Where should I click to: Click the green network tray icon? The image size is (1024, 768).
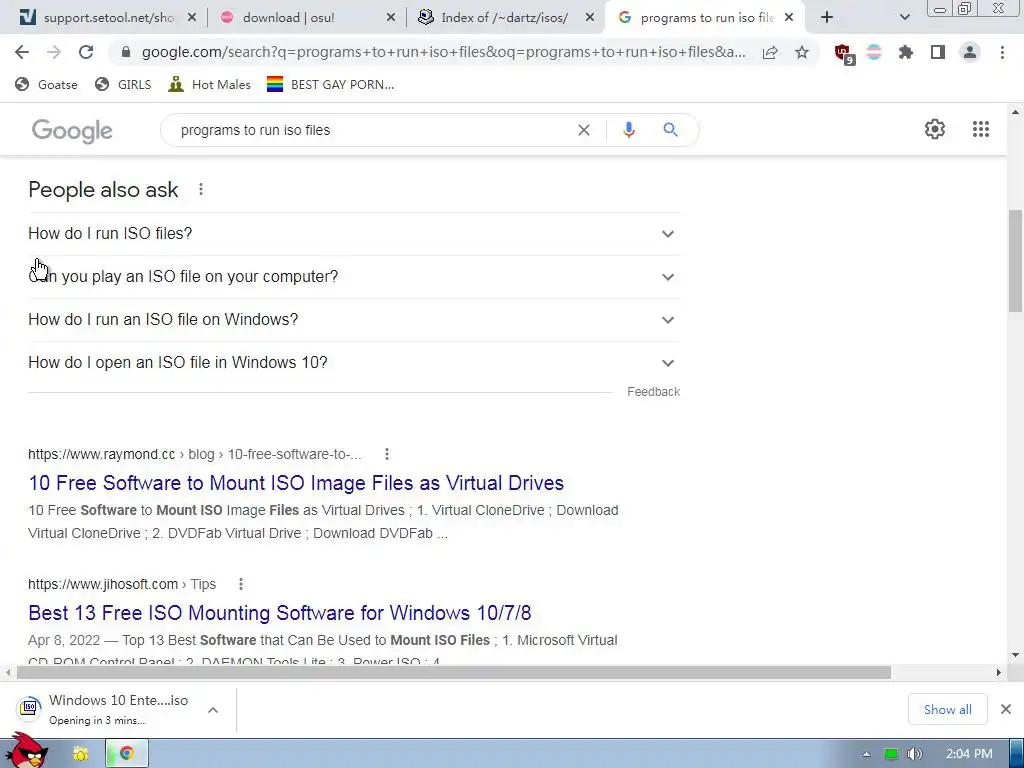(890, 754)
